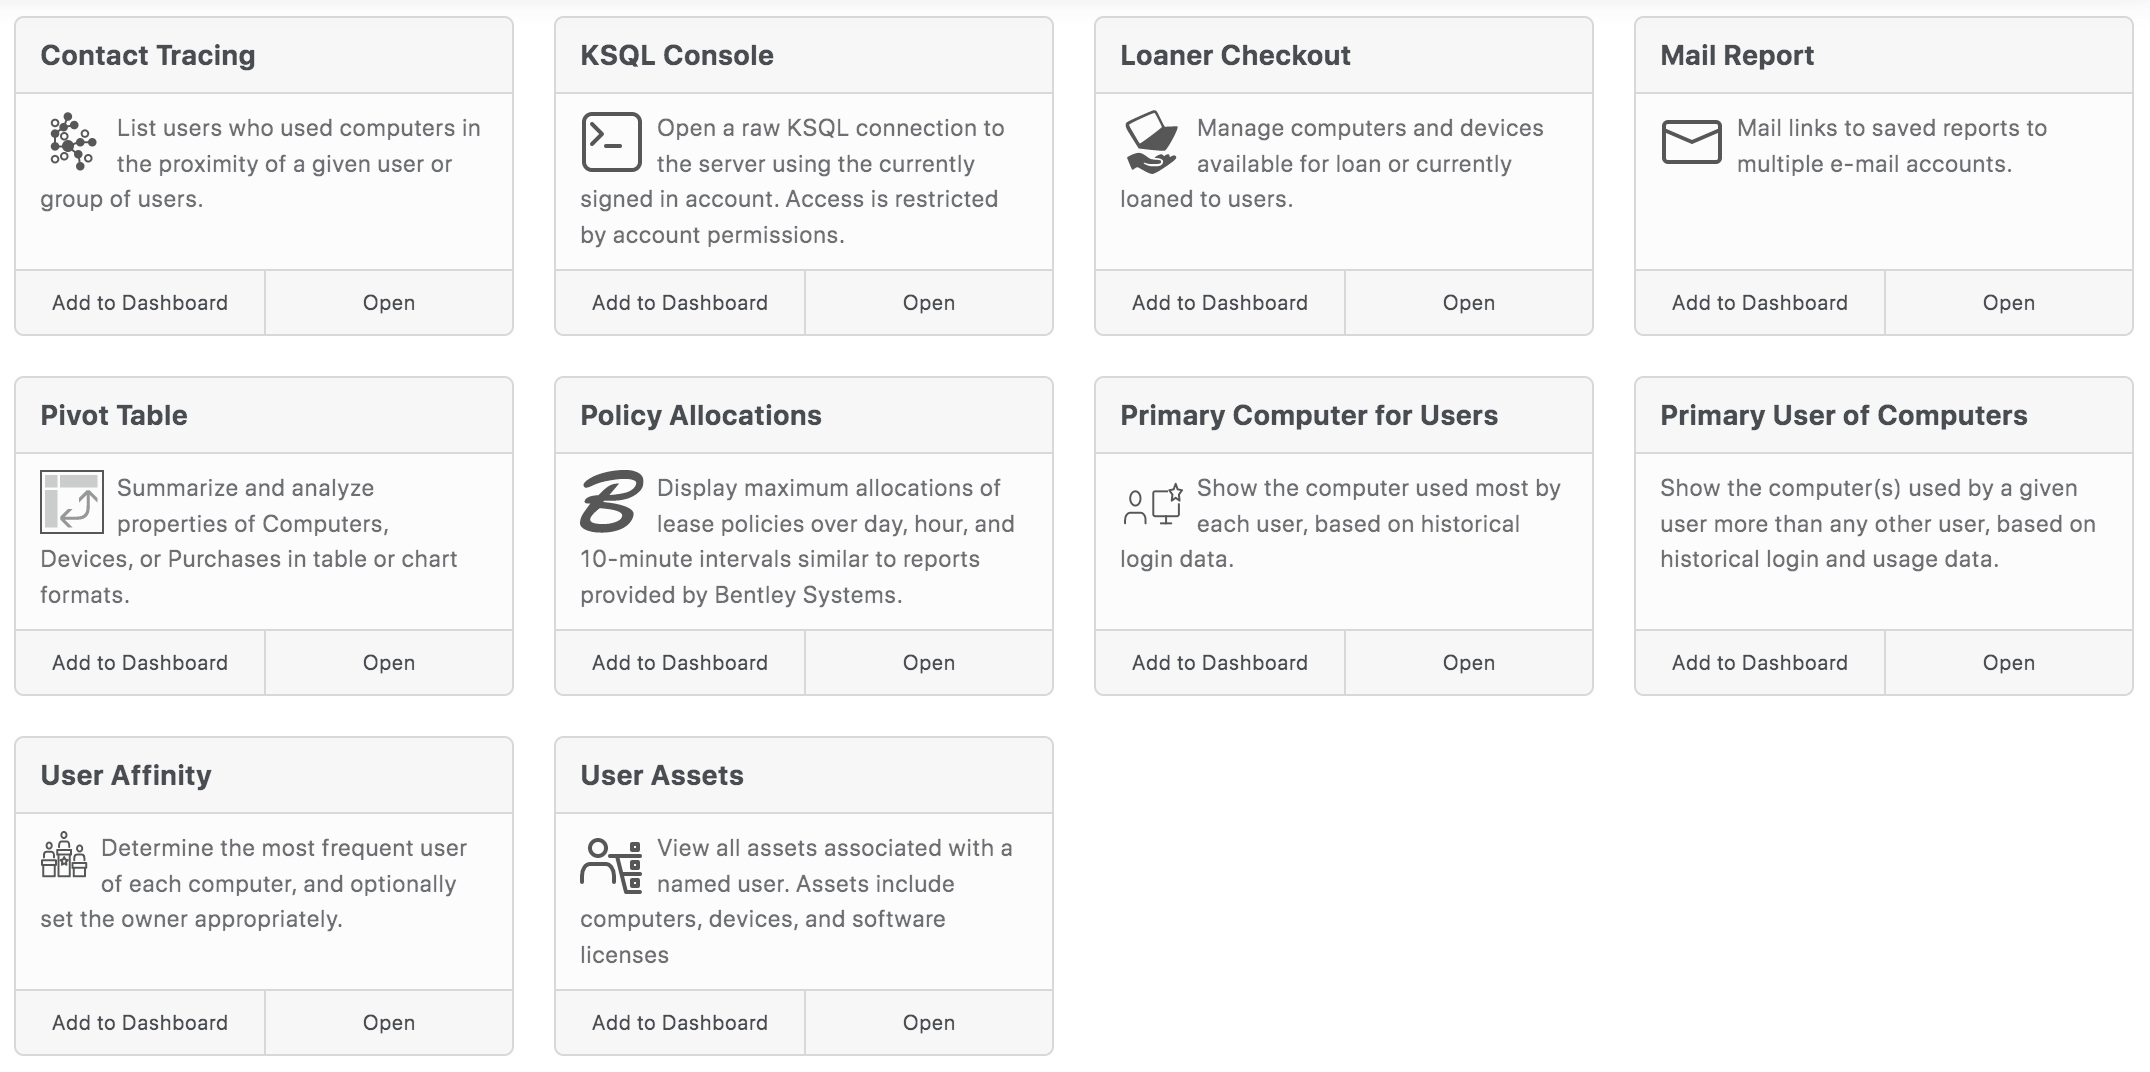
Task: Add Policy Allocations to Dashboard
Action: [680, 663]
